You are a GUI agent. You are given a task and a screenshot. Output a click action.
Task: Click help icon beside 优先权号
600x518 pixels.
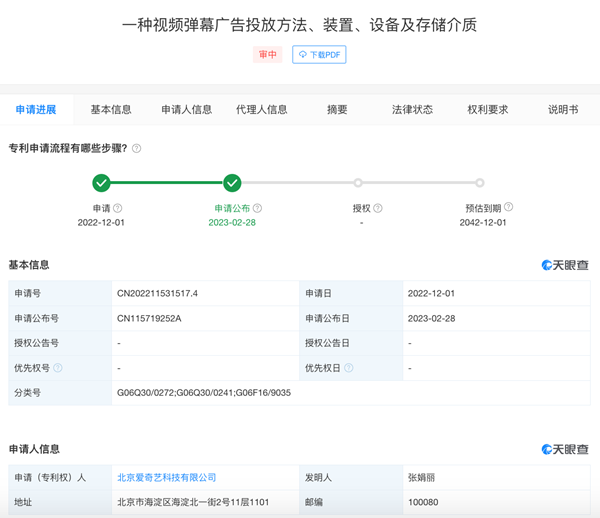58,368
